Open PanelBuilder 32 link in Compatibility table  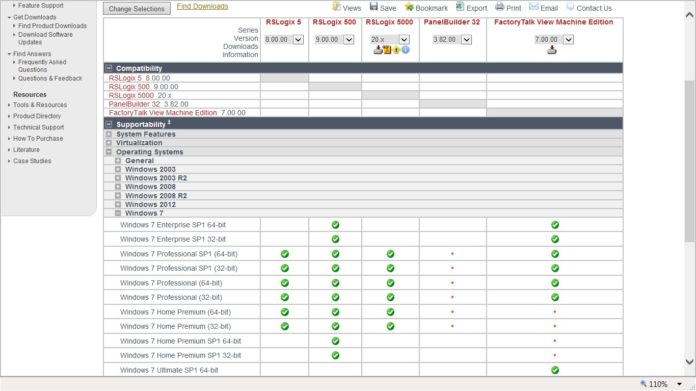point(134,104)
